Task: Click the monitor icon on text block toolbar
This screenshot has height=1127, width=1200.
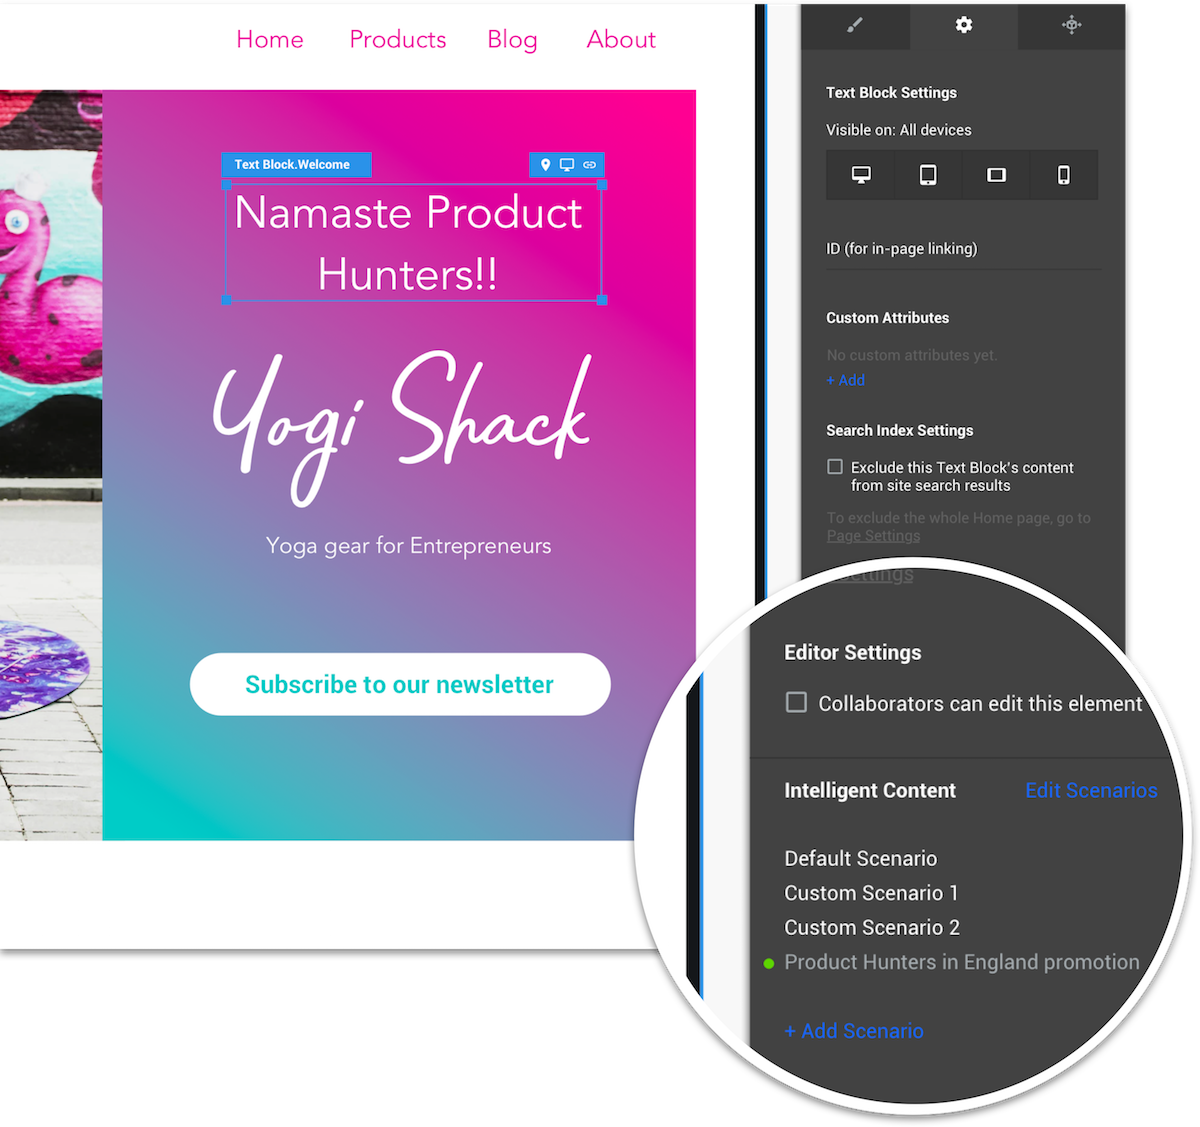Action: coord(567,165)
